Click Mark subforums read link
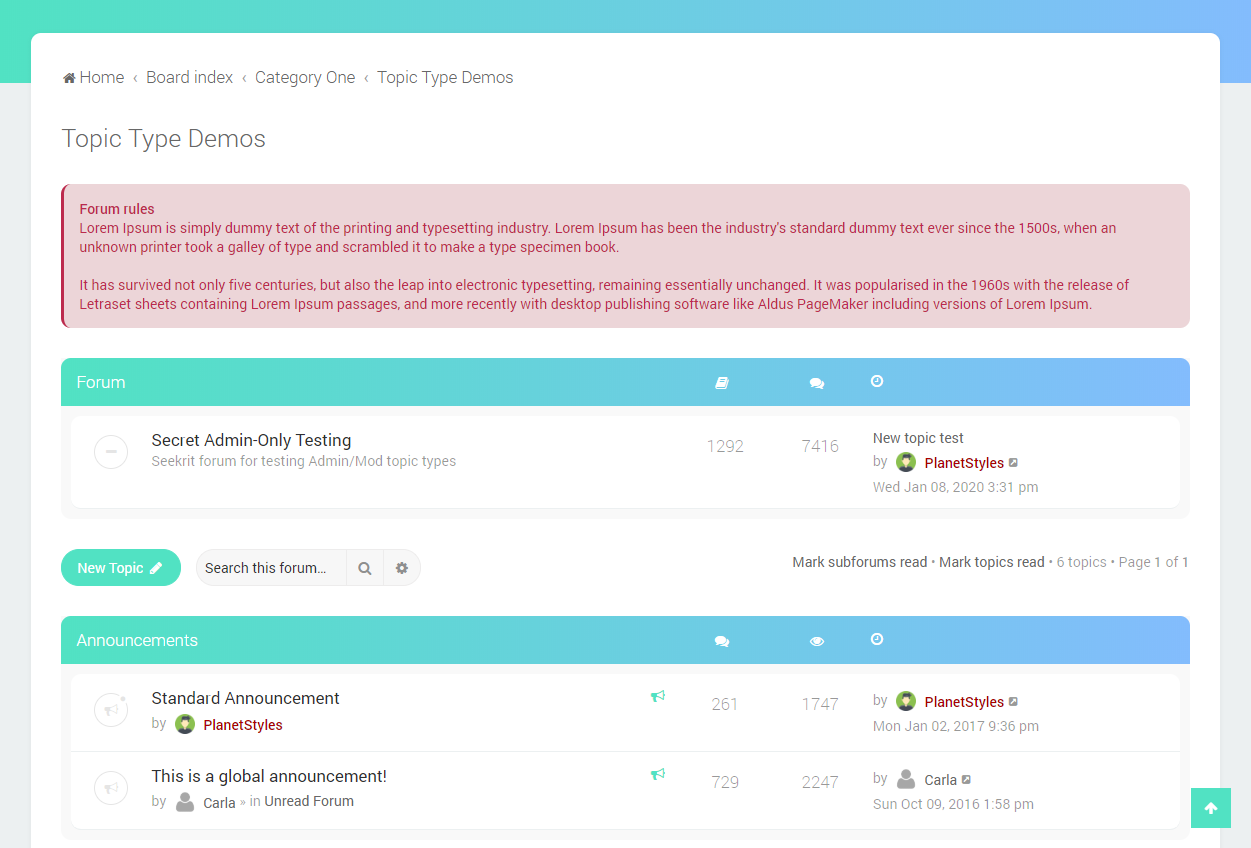1251x848 pixels. 859,562
